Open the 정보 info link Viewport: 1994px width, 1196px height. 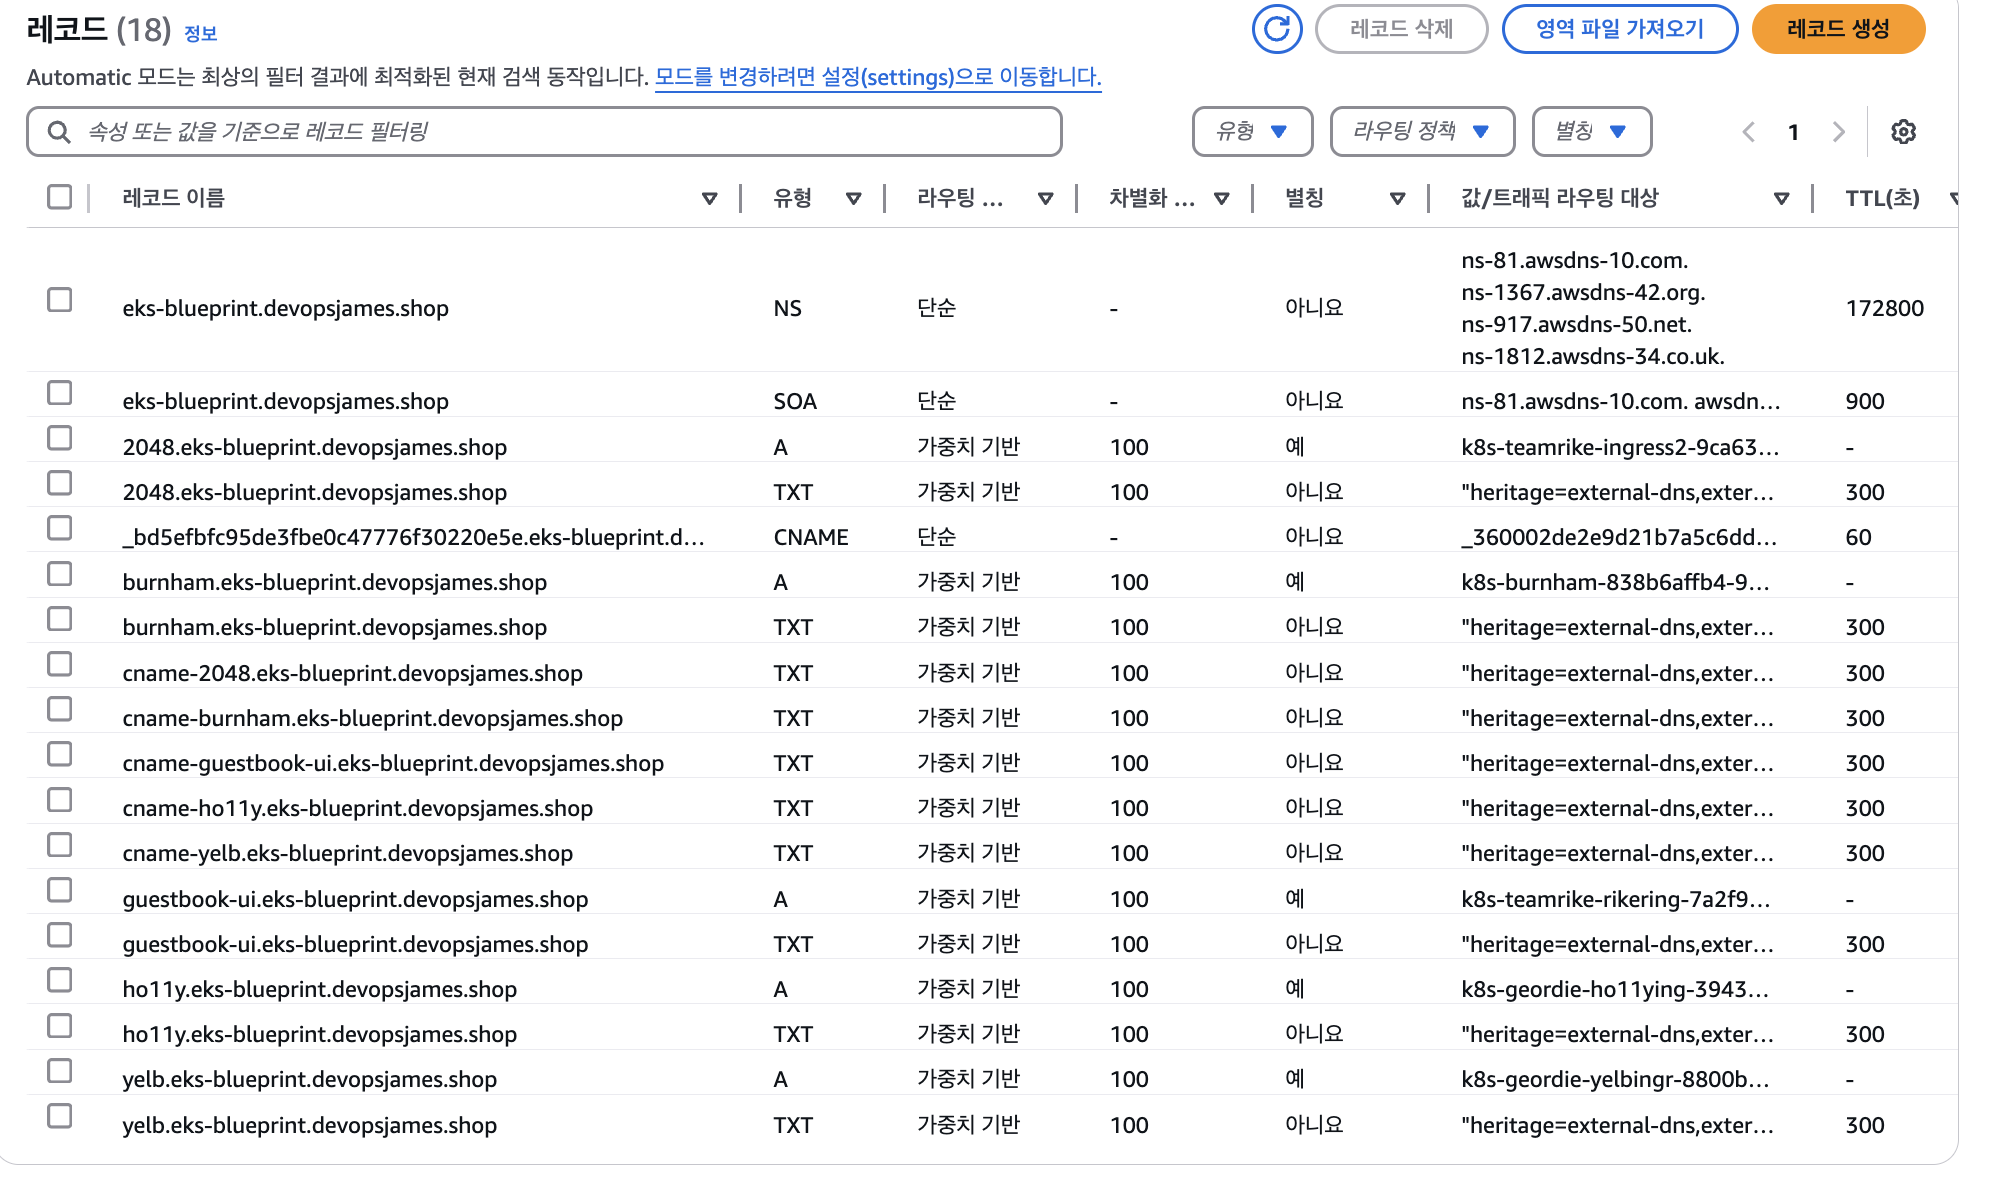tap(200, 34)
